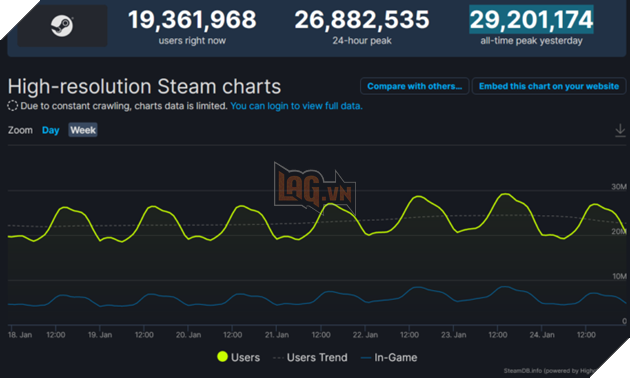Viewport: 630px width, 378px height.
Task: Toggle the Users series in legend
Action: coord(239,357)
